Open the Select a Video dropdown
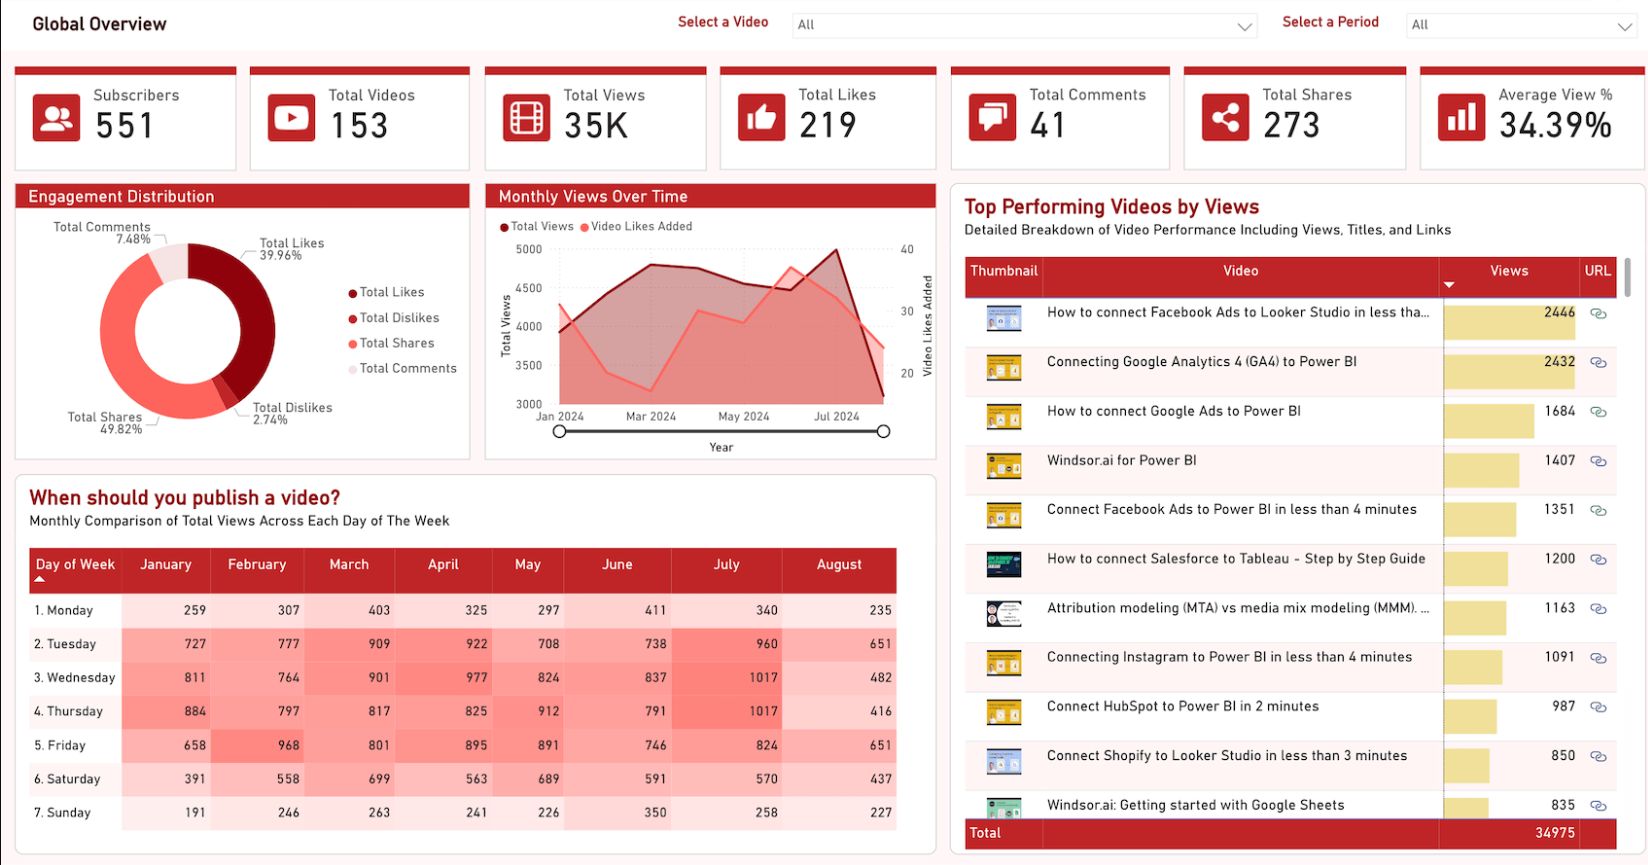1648x865 pixels. pos(1023,25)
